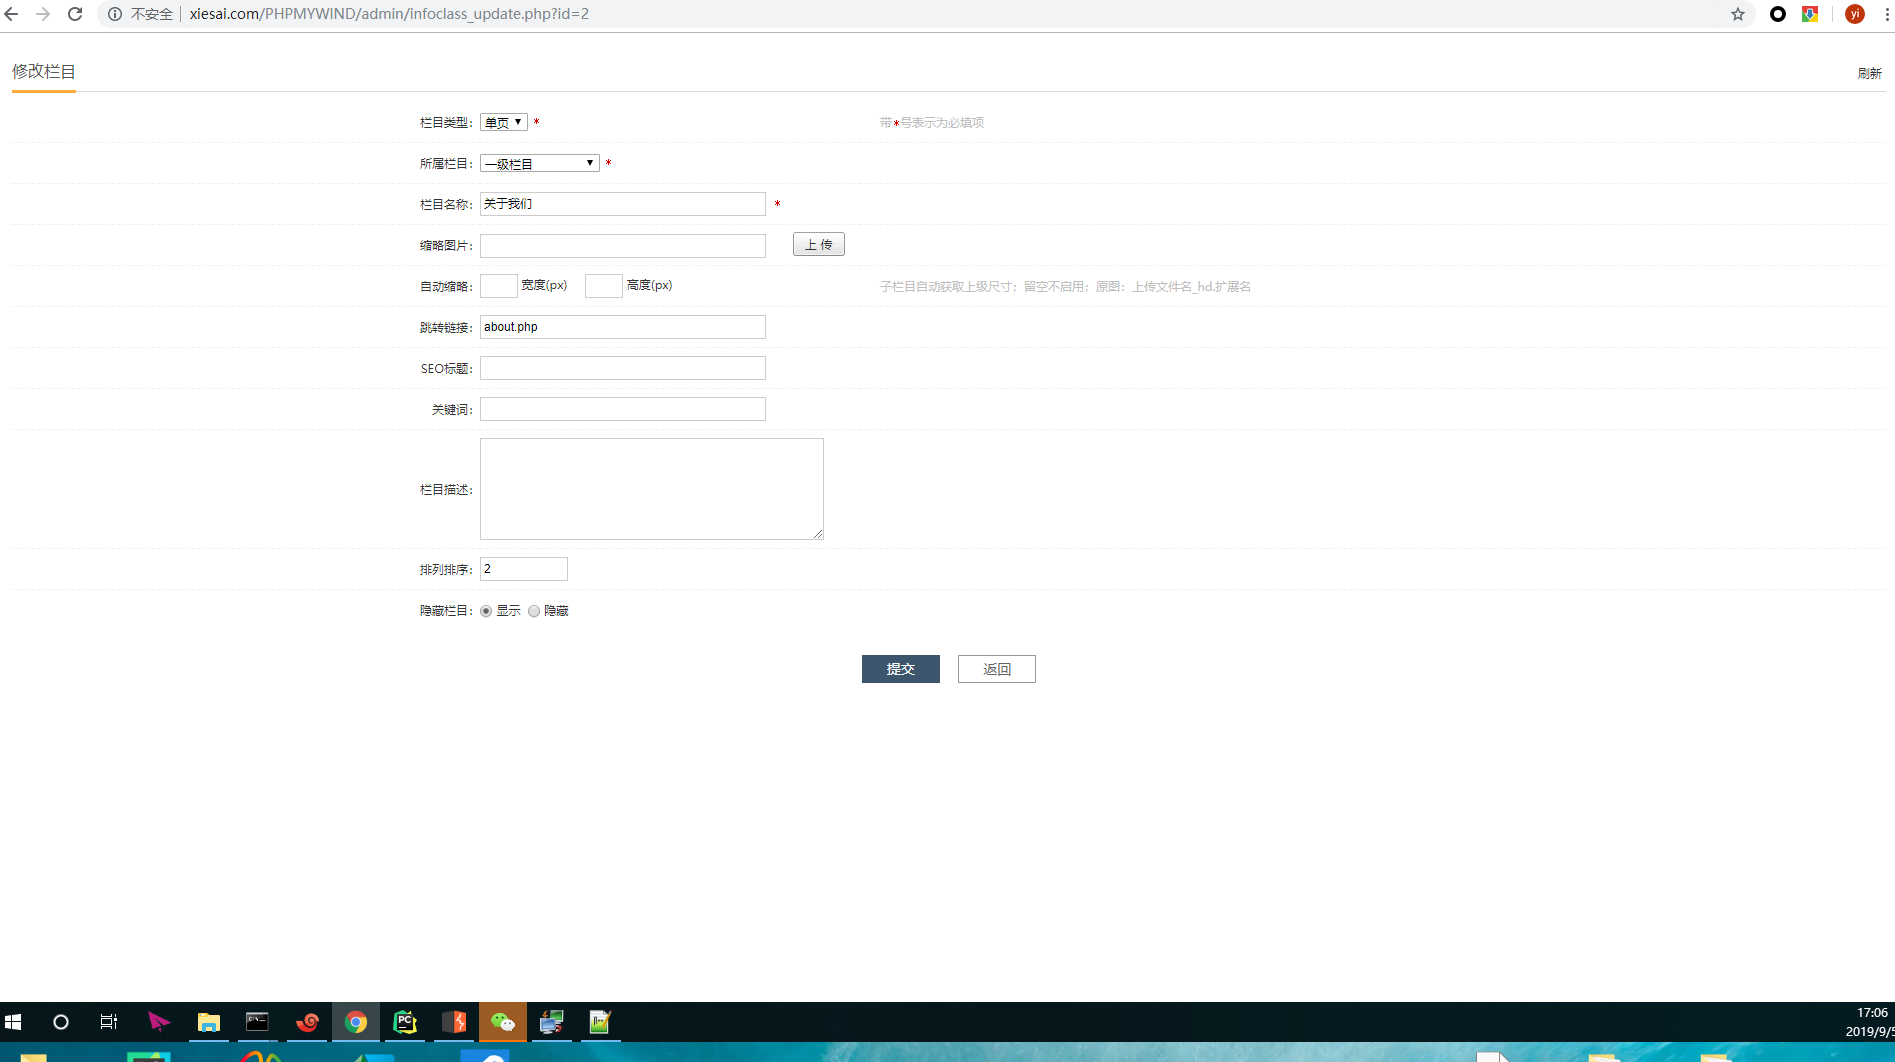1895x1062 pixels.
Task: Open the Chrome three-dot menu
Action: pyautogui.click(x=1887, y=14)
